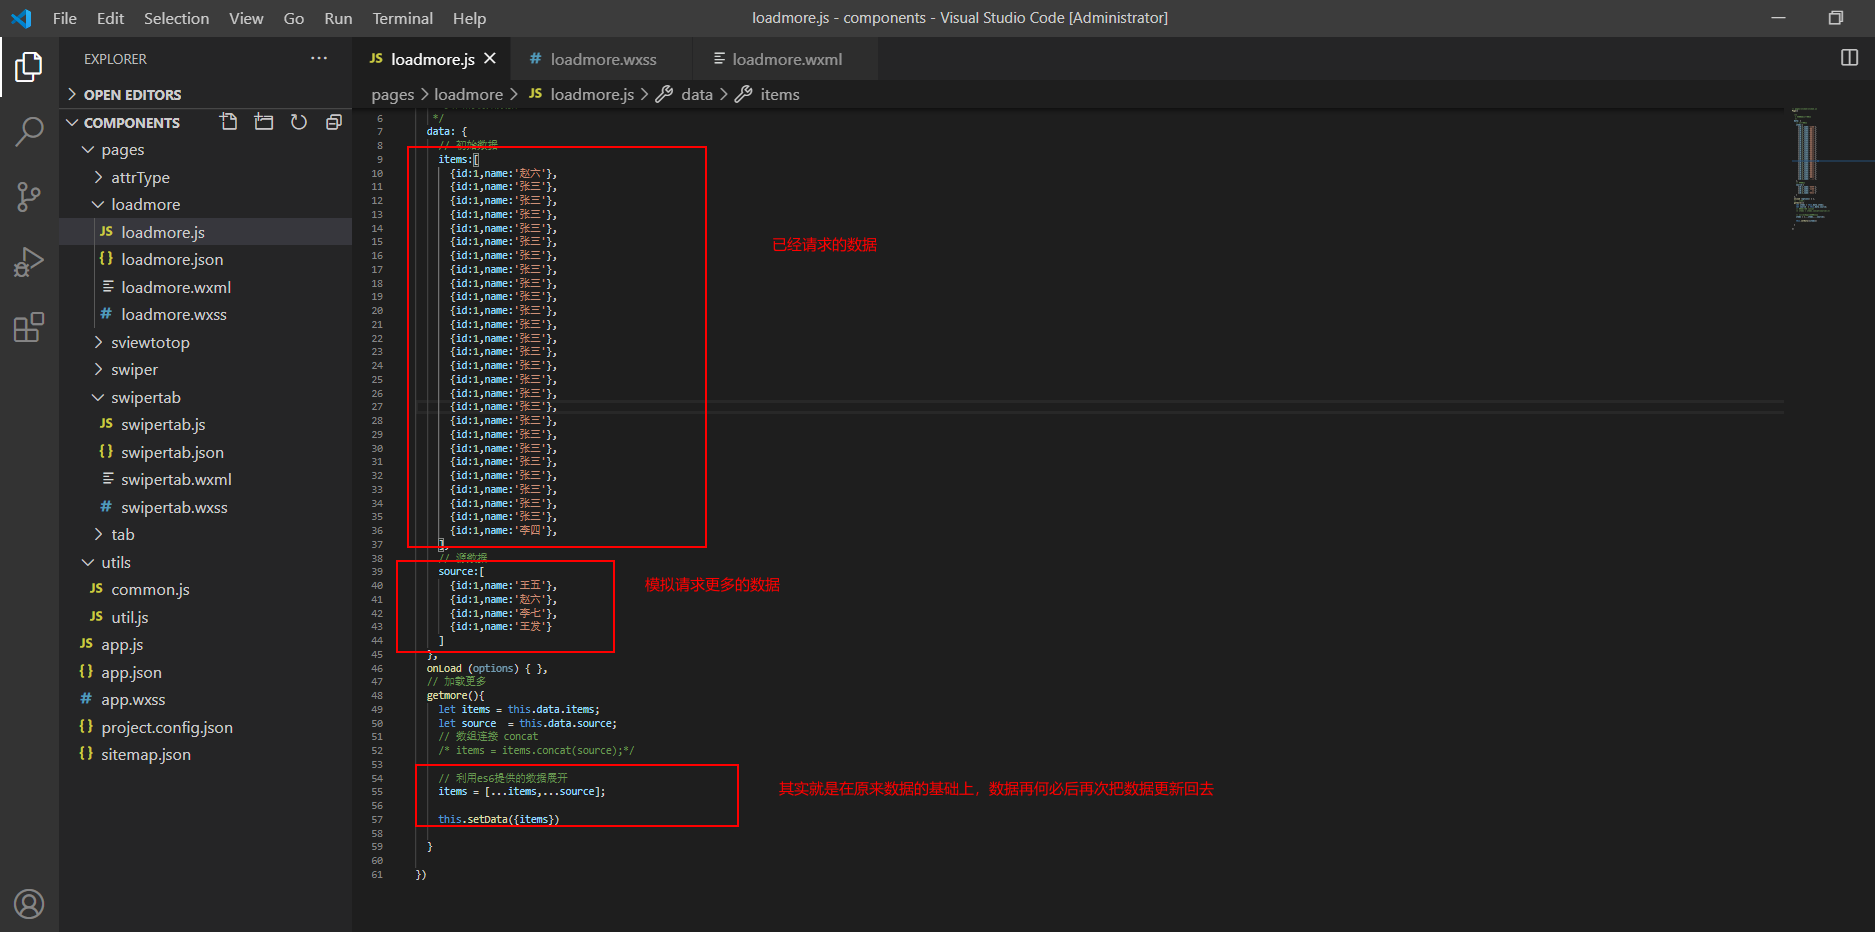
Task: Open the Help menu
Action: pyautogui.click(x=469, y=18)
